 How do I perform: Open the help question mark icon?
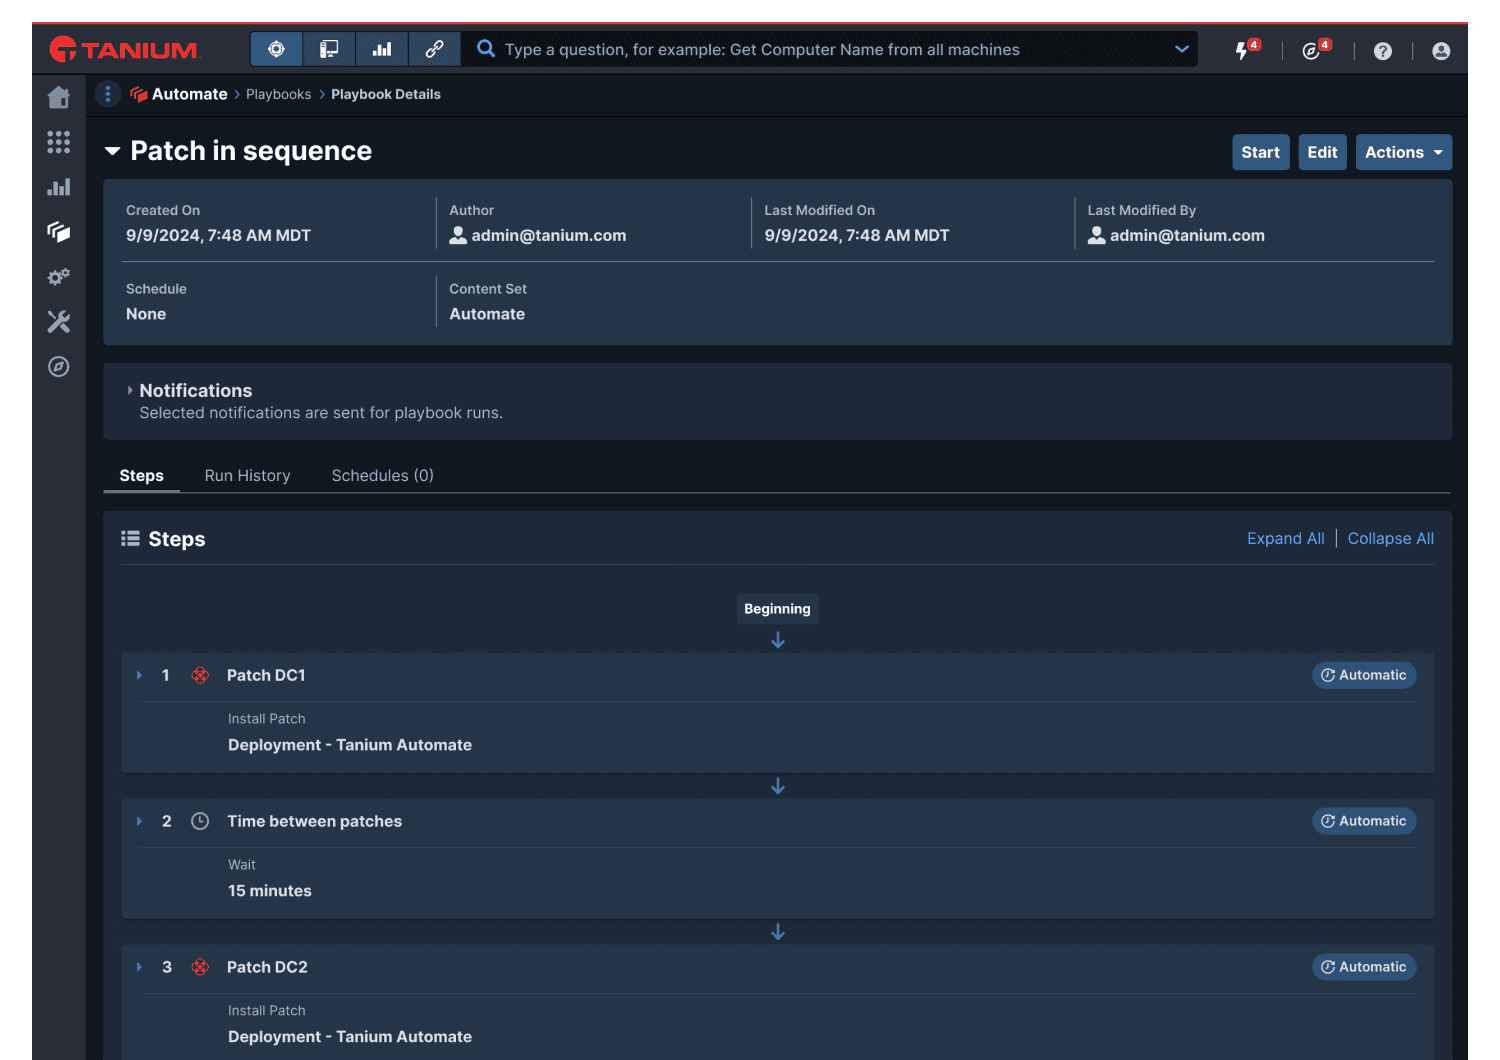point(1383,51)
